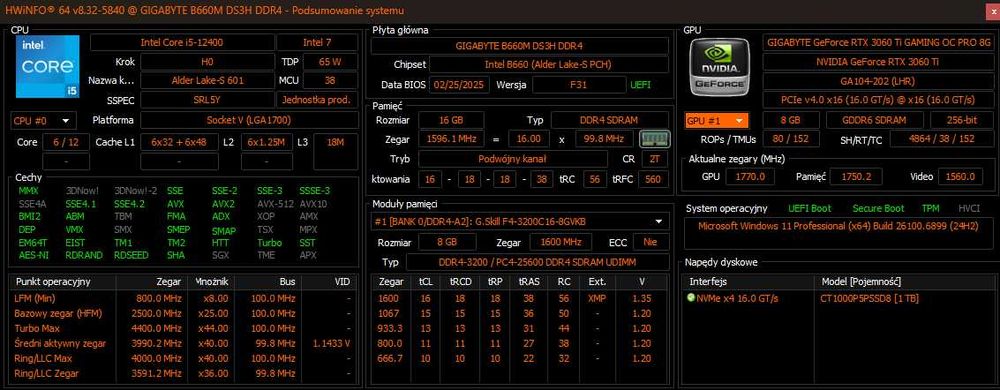The width and height of the screenshot is (1000, 390).
Task: Click the ECC value Nie
Action: pyautogui.click(x=650, y=243)
